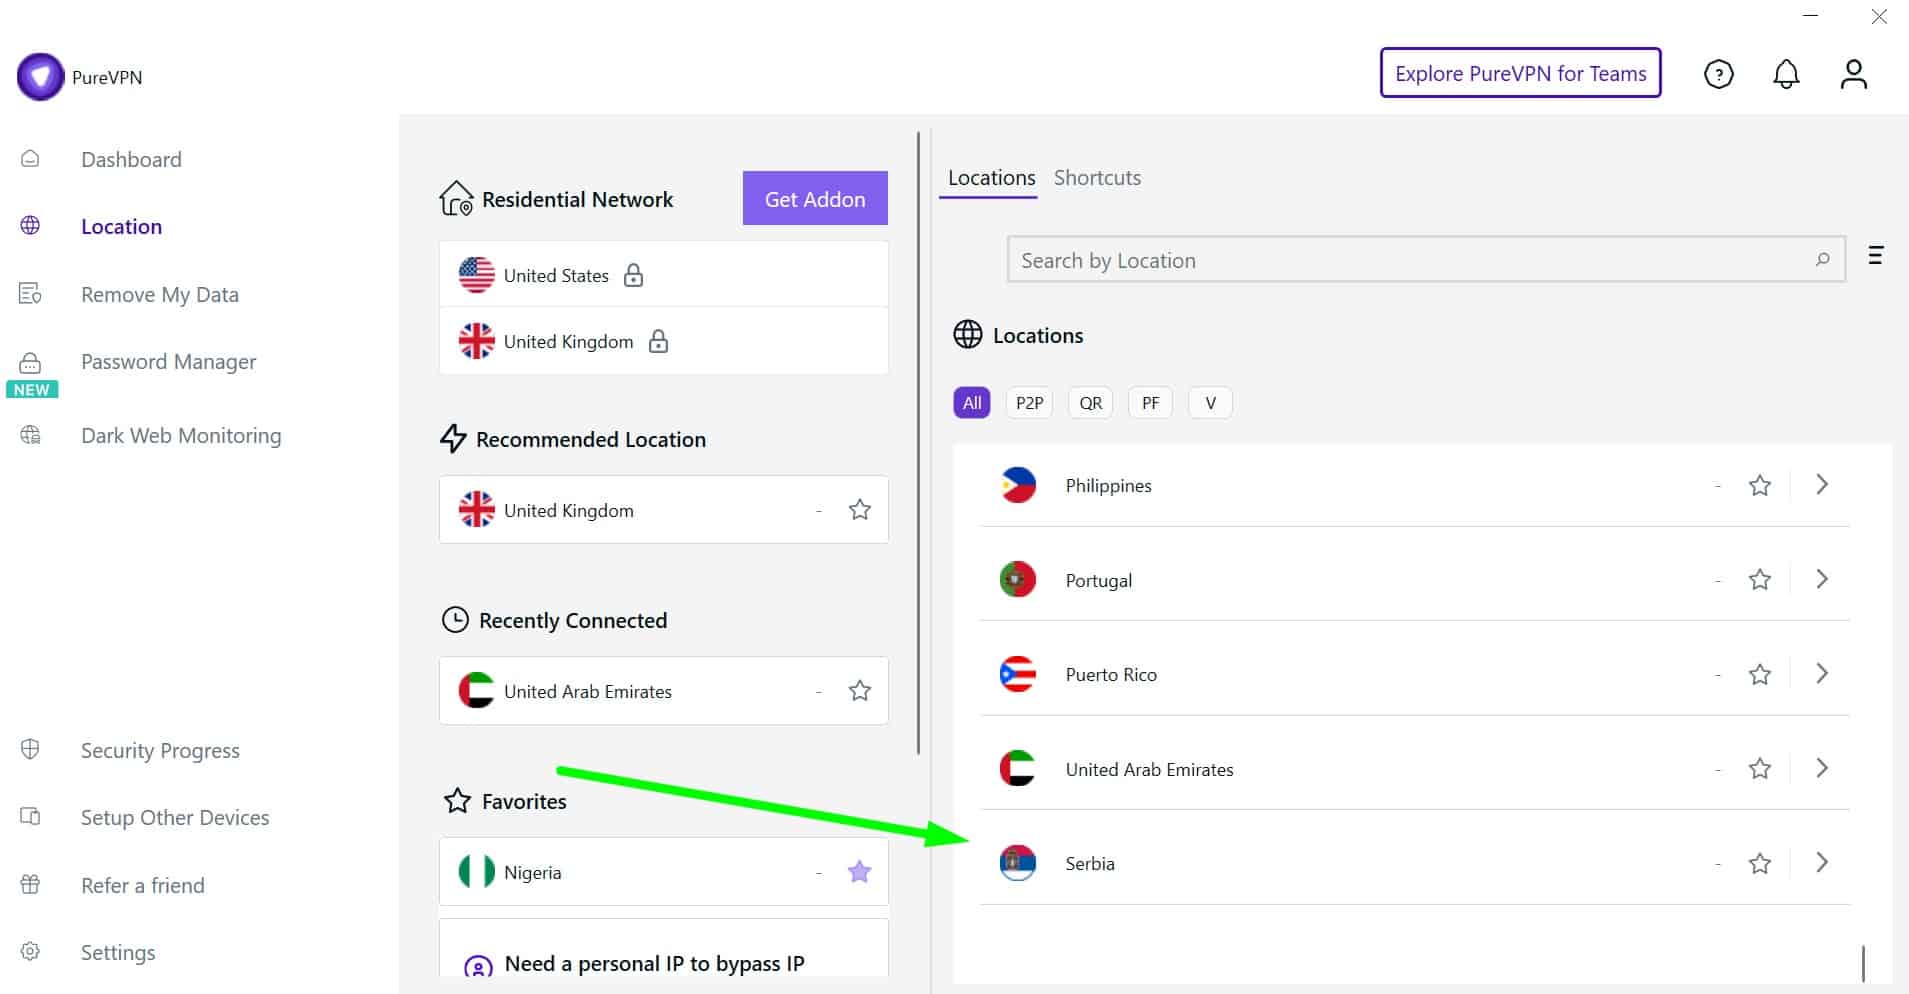Click the Nigeria flag icon in Favorites
This screenshot has height=994, width=1909.
(x=476, y=872)
